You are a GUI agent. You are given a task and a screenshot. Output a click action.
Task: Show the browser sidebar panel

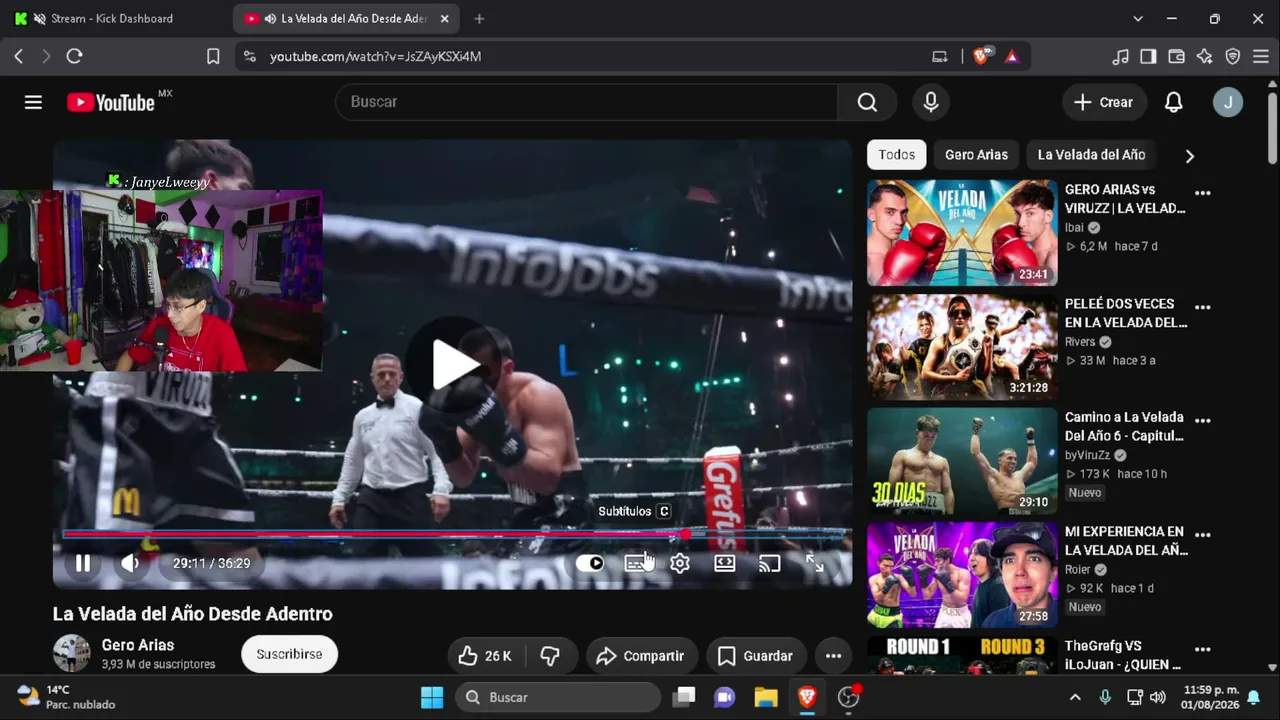(1149, 57)
